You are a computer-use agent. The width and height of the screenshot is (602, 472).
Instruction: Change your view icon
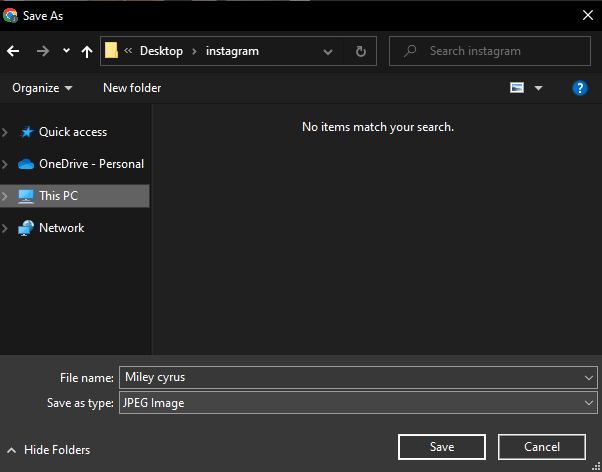pos(517,88)
